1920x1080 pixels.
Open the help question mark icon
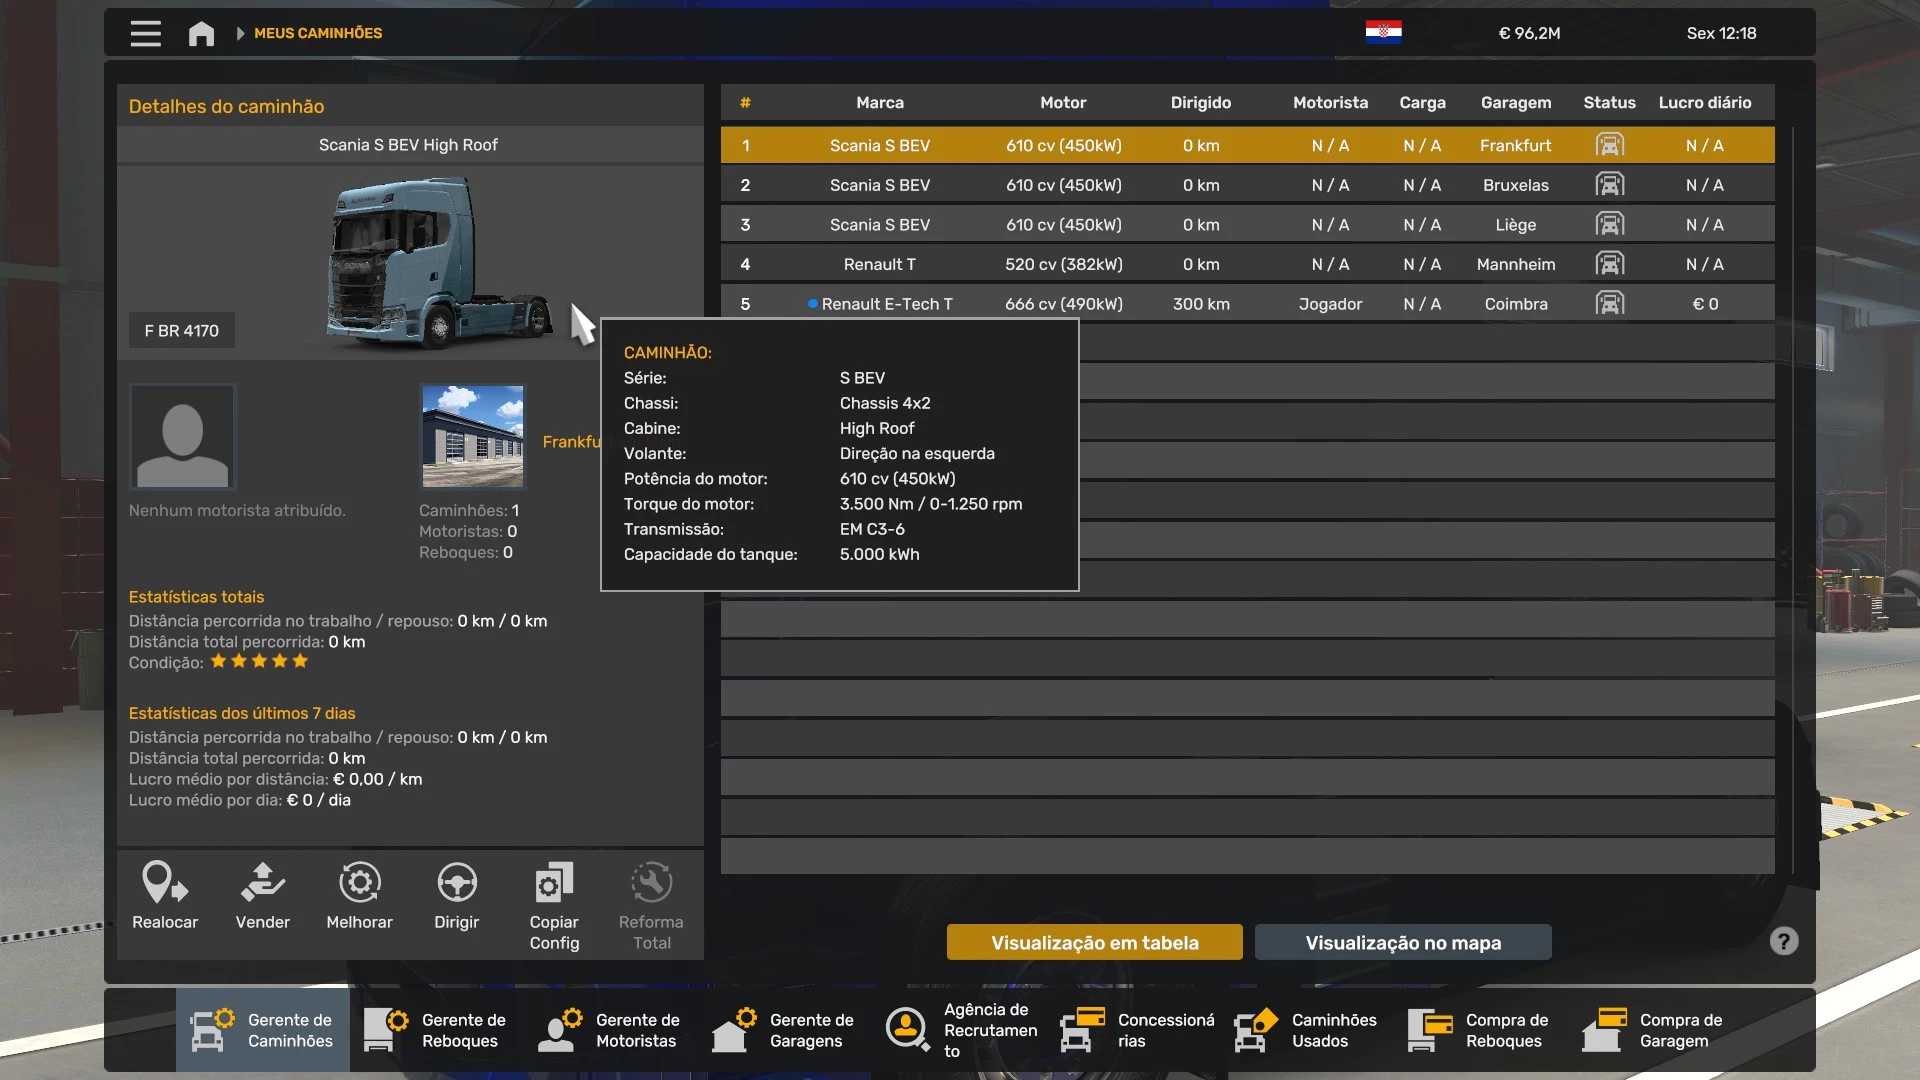click(x=1783, y=941)
